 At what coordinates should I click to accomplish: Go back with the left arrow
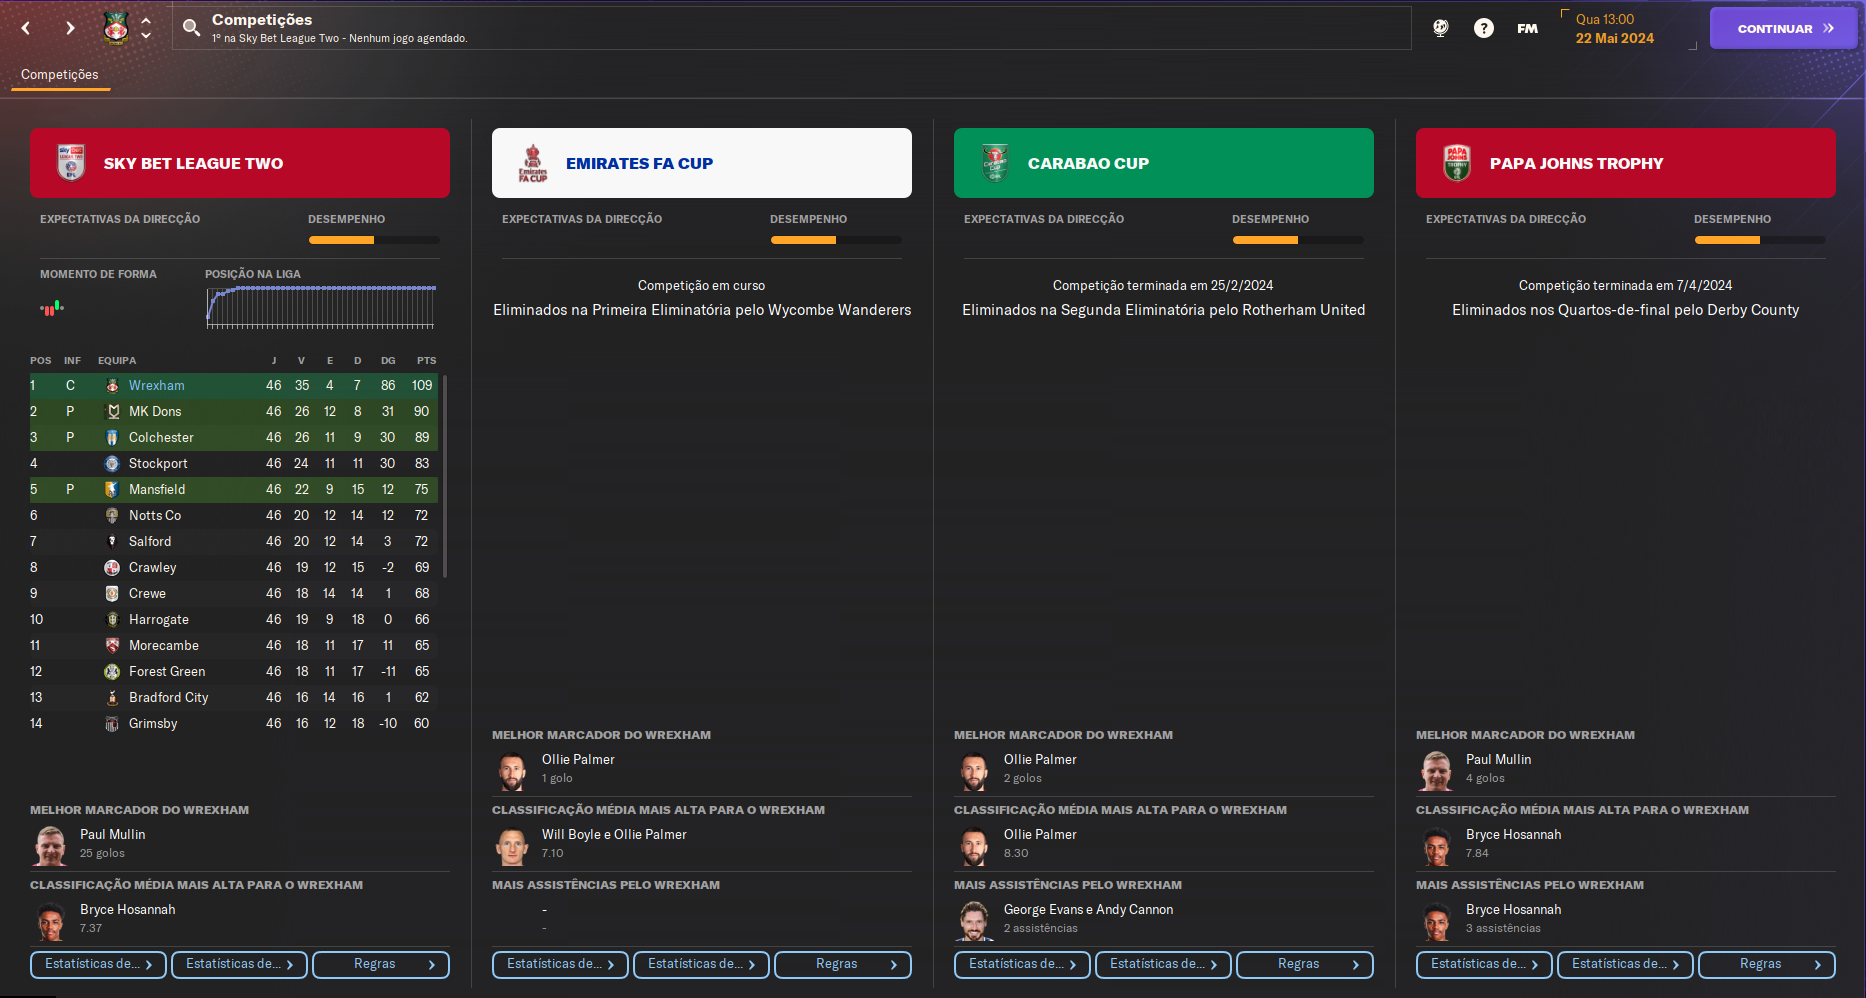pos(26,28)
